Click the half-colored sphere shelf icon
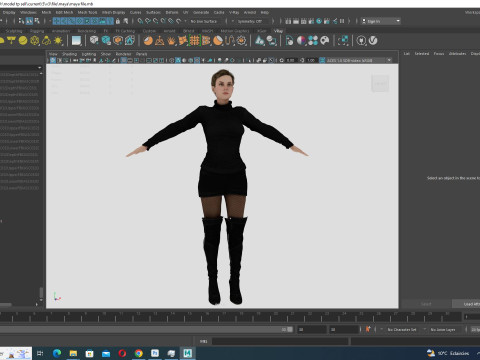Image resolution: width=480 pixels, height=360 pixels. 301,41
